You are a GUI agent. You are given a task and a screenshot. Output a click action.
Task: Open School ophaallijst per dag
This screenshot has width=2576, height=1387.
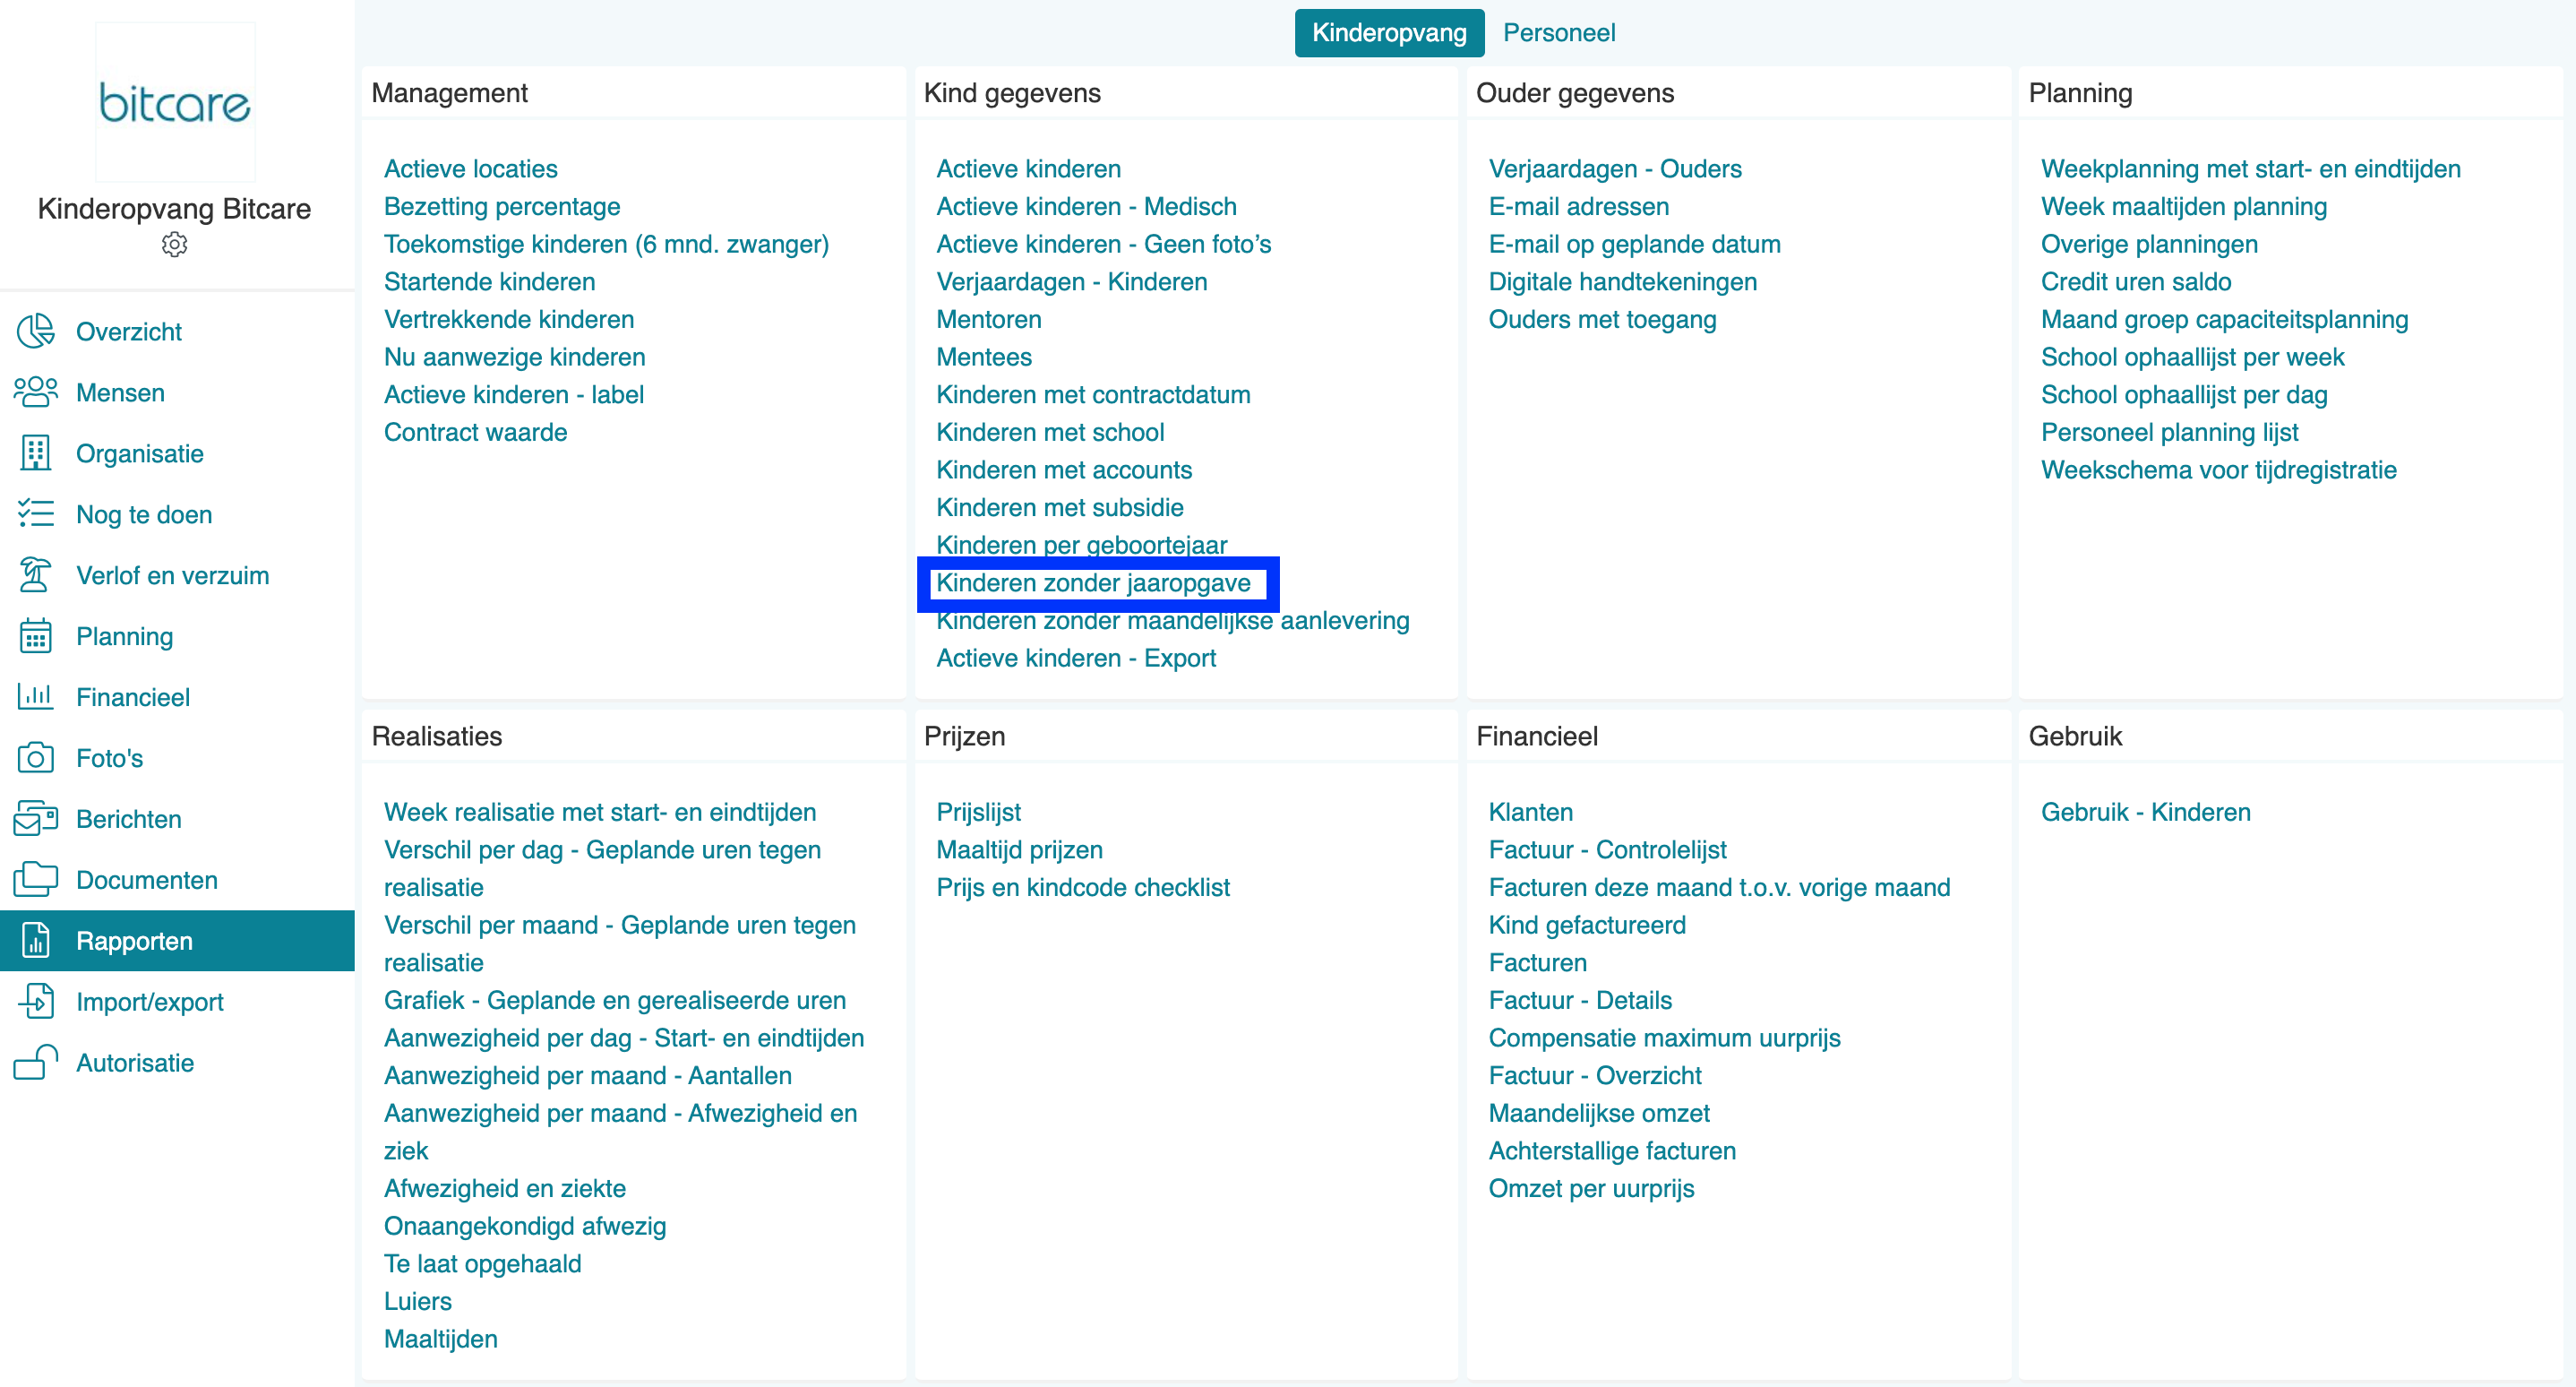(2184, 395)
